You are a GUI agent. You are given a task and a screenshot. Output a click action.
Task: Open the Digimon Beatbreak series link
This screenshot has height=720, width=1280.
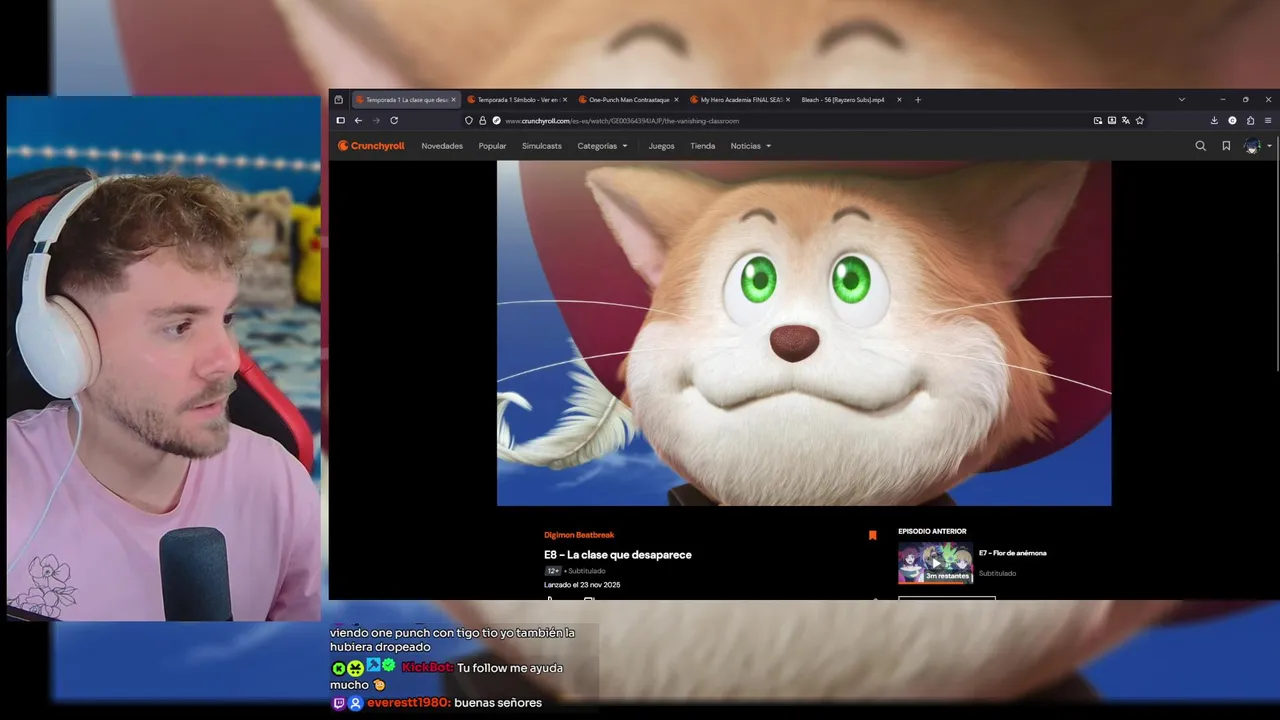click(x=579, y=535)
